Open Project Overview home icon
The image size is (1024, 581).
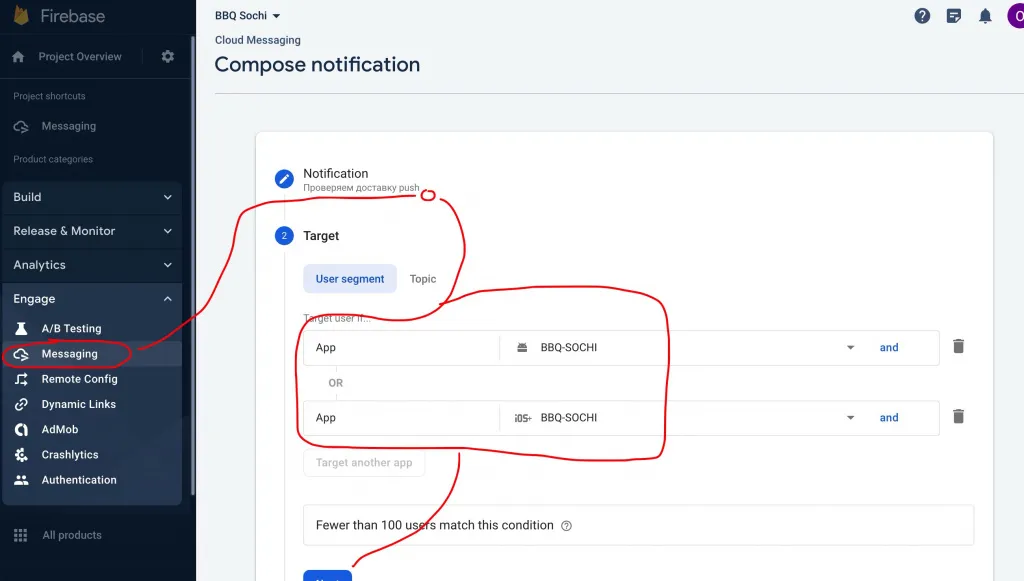[18, 57]
